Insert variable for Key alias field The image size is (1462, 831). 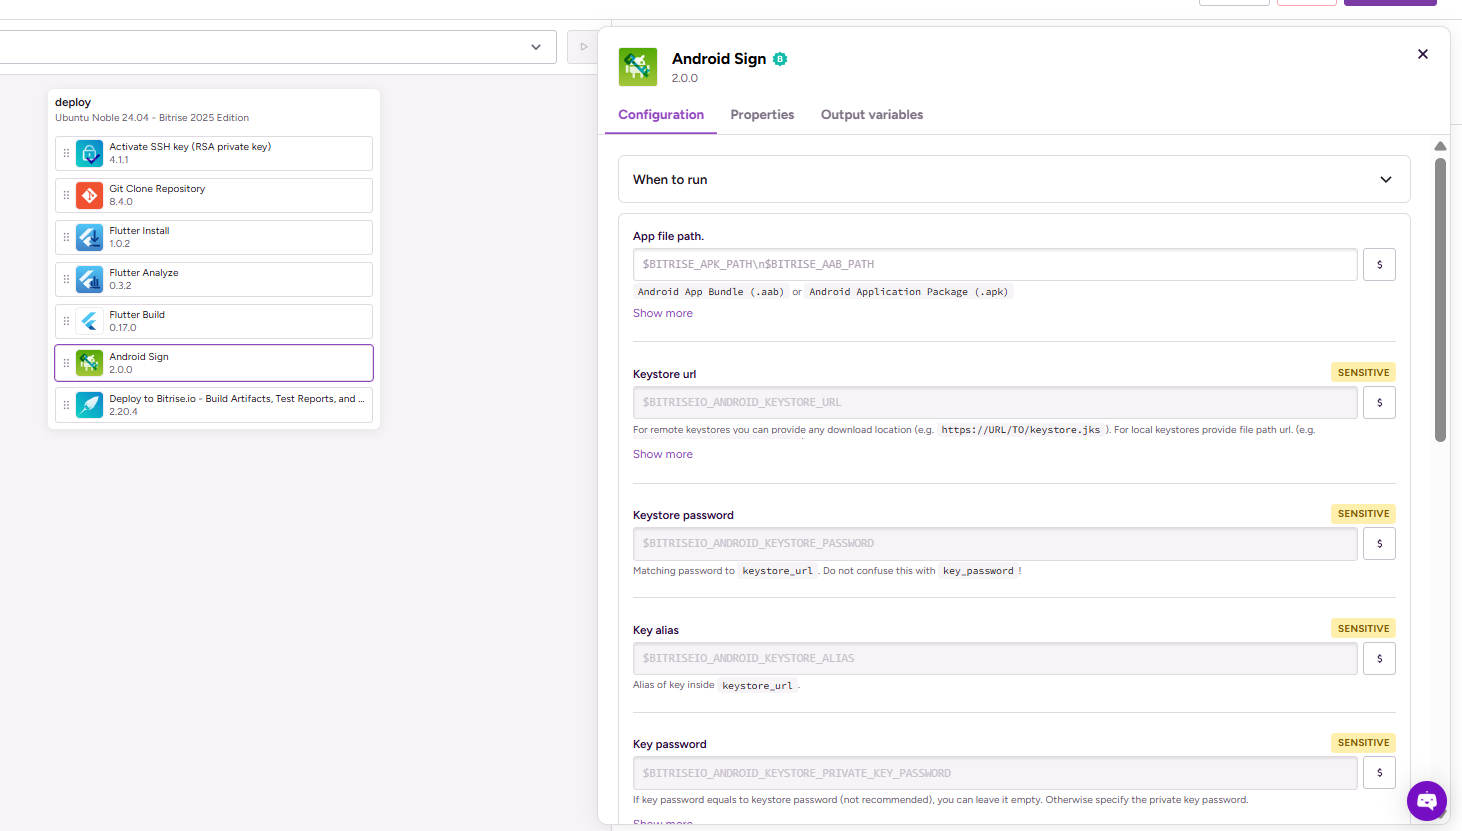click(1379, 659)
